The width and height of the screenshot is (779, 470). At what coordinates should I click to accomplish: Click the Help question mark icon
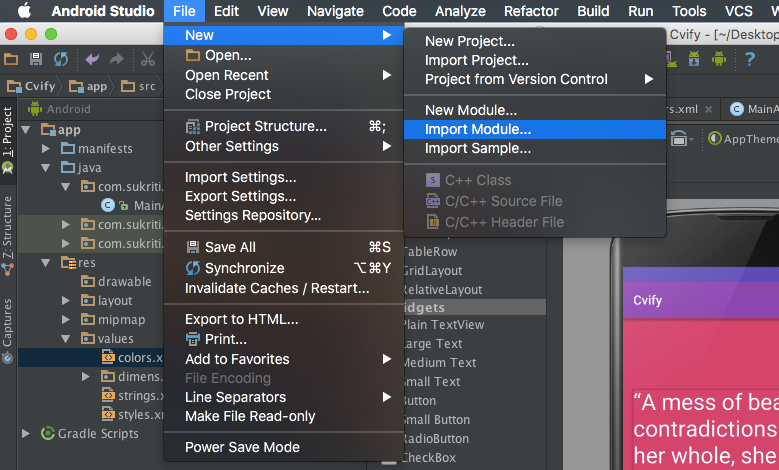click(750, 59)
